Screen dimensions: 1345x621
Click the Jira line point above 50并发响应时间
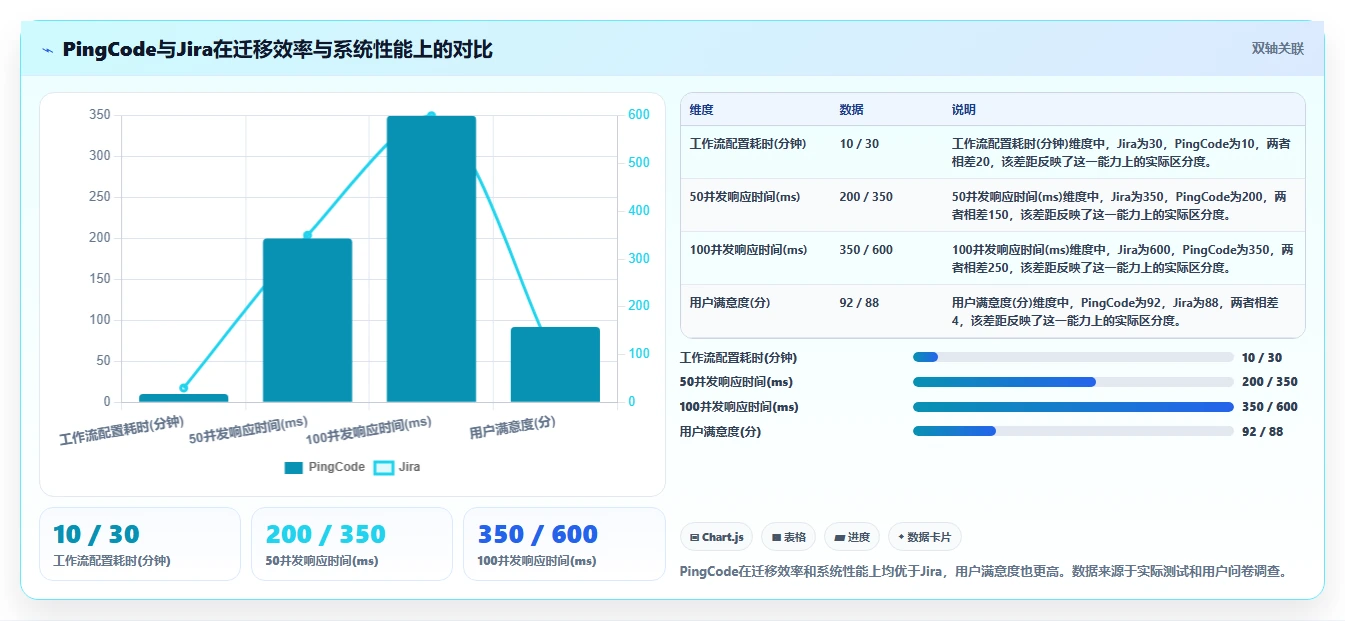[x=307, y=235]
